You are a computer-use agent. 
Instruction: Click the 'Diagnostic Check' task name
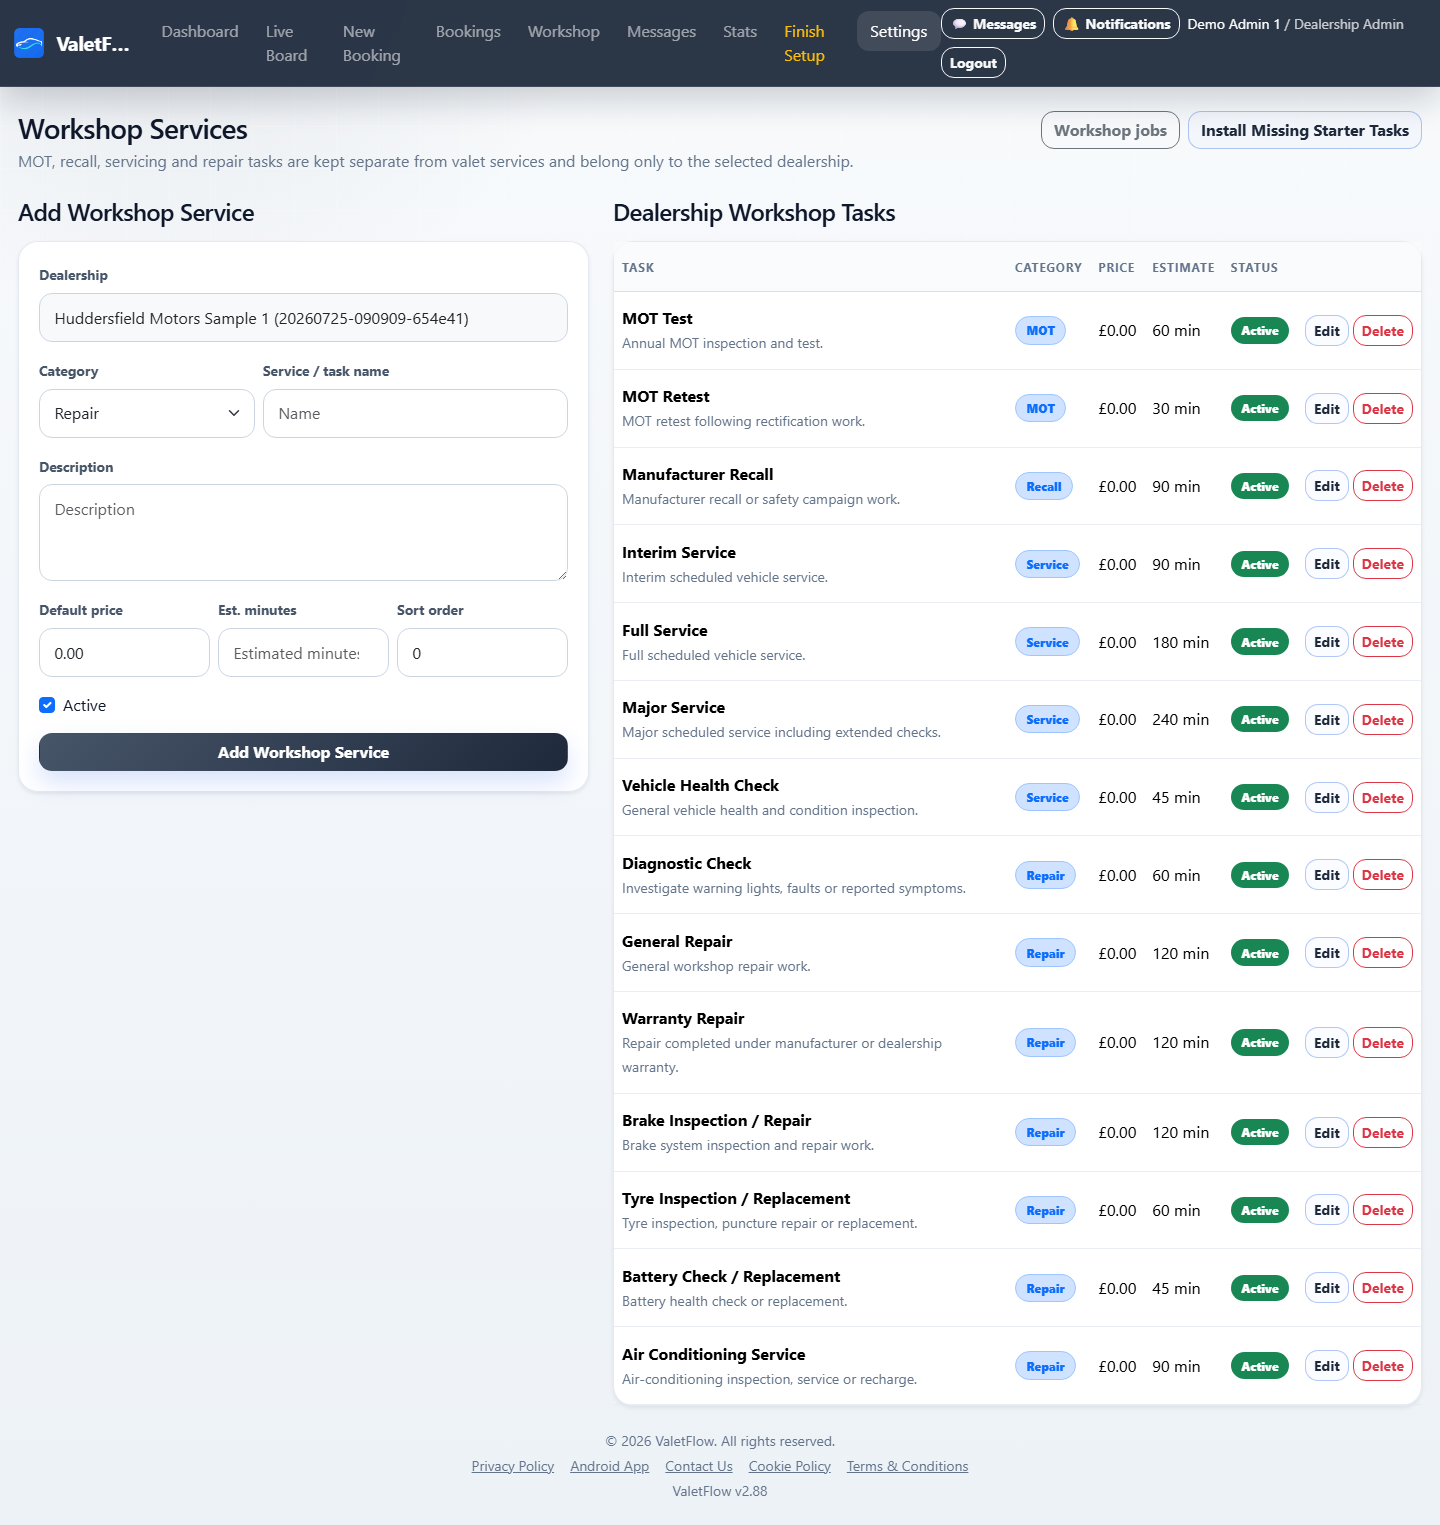coord(686,863)
